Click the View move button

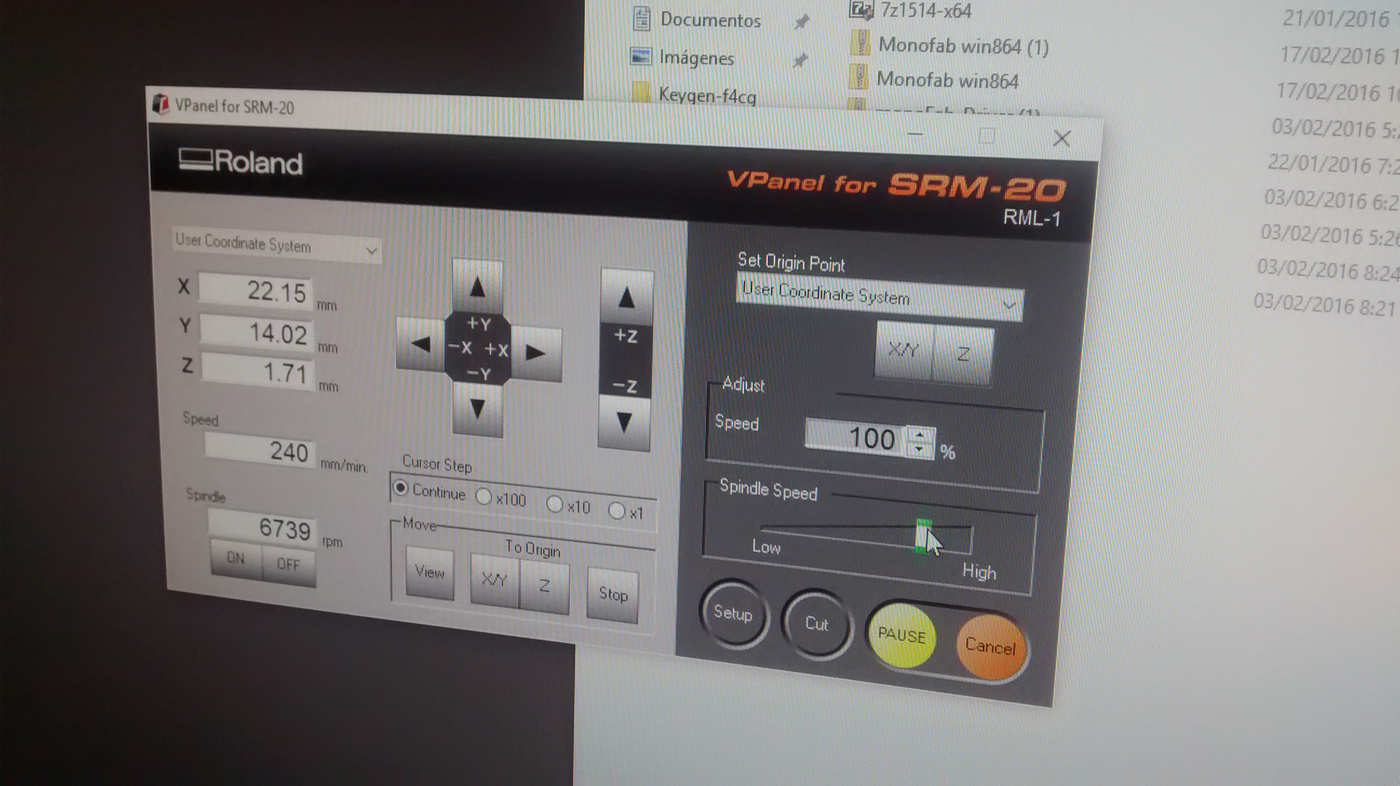(x=430, y=573)
